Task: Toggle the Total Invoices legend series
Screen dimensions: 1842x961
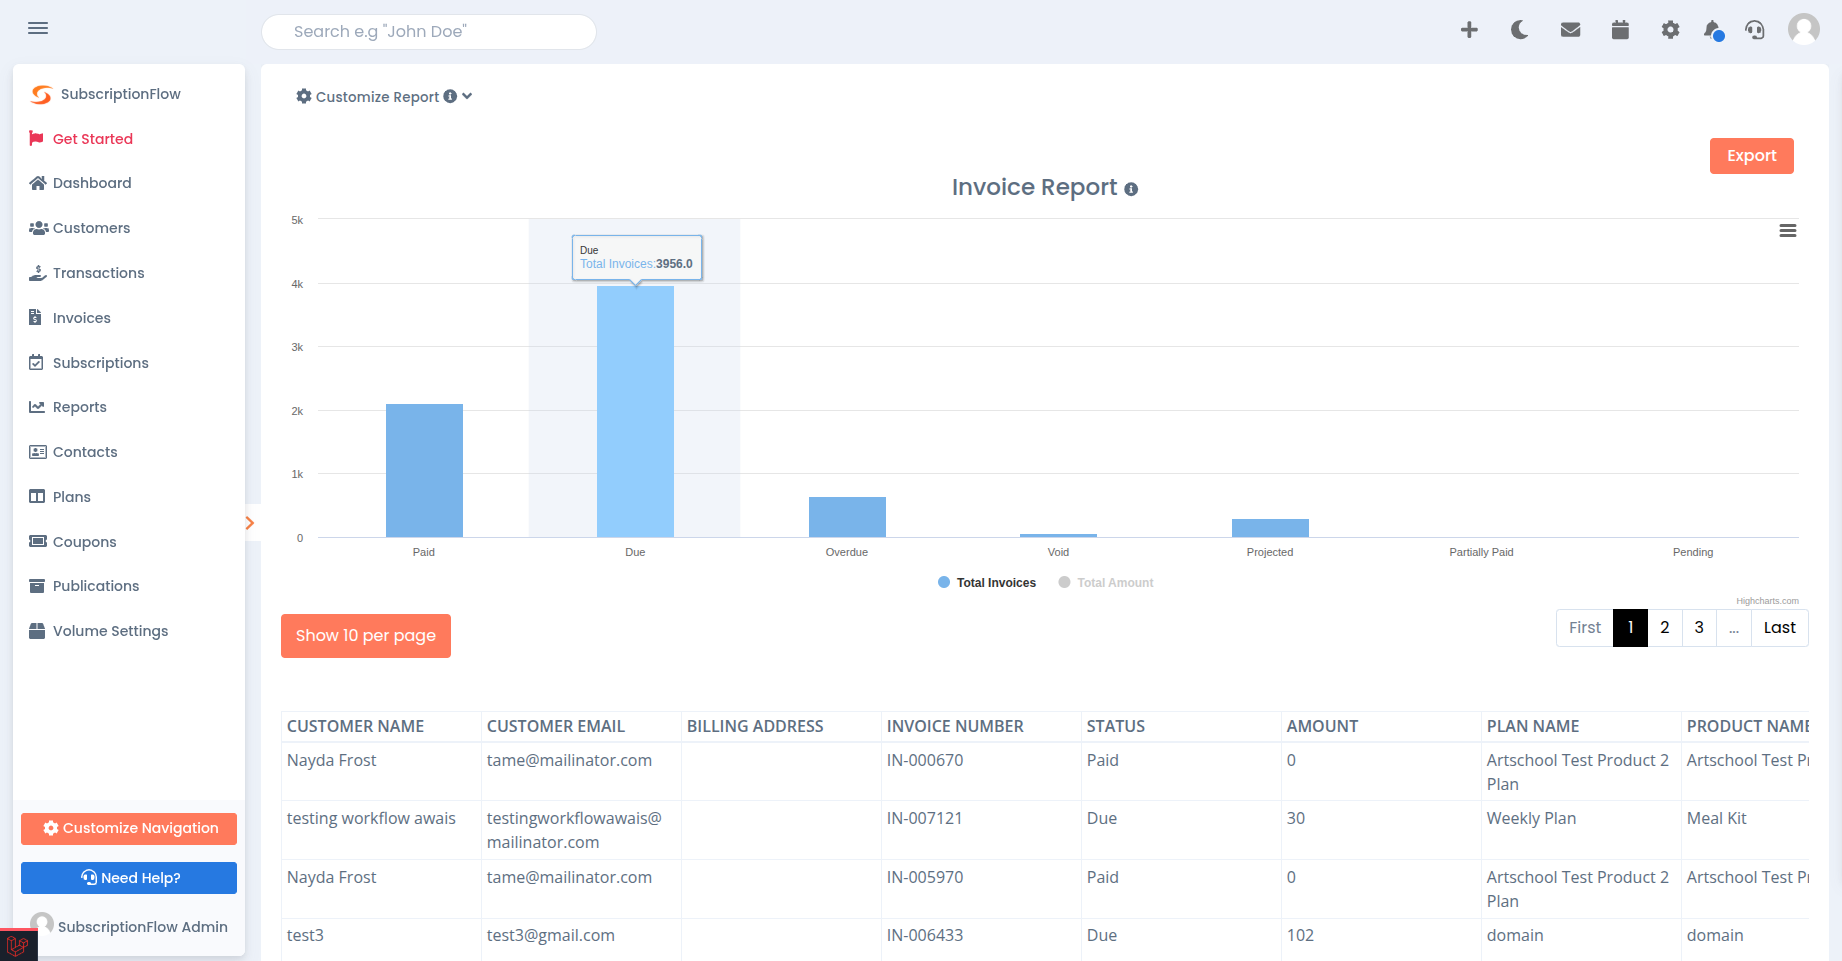Action: pyautogui.click(x=986, y=582)
